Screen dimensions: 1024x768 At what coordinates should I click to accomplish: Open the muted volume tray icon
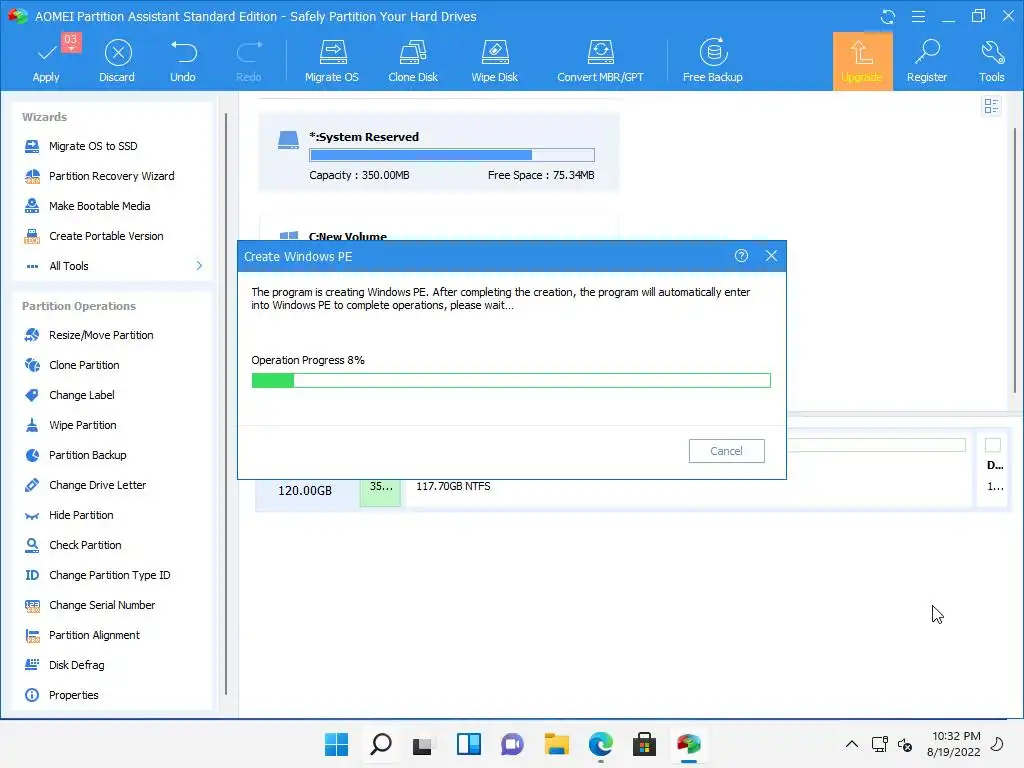(x=904, y=744)
